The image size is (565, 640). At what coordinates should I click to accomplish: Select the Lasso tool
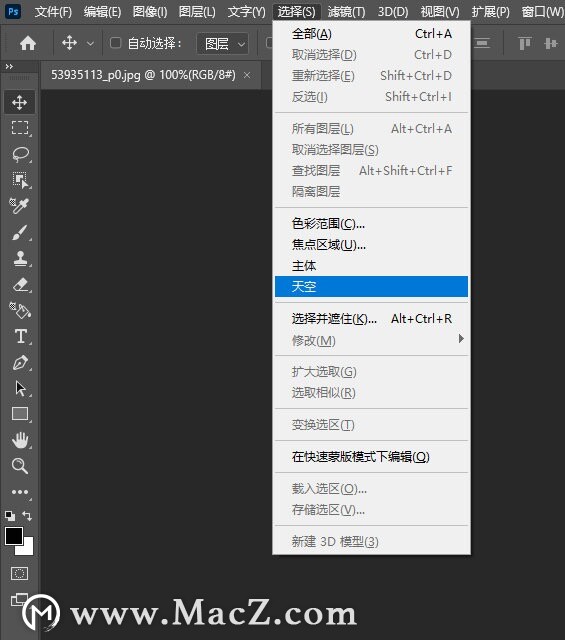pyautogui.click(x=20, y=154)
